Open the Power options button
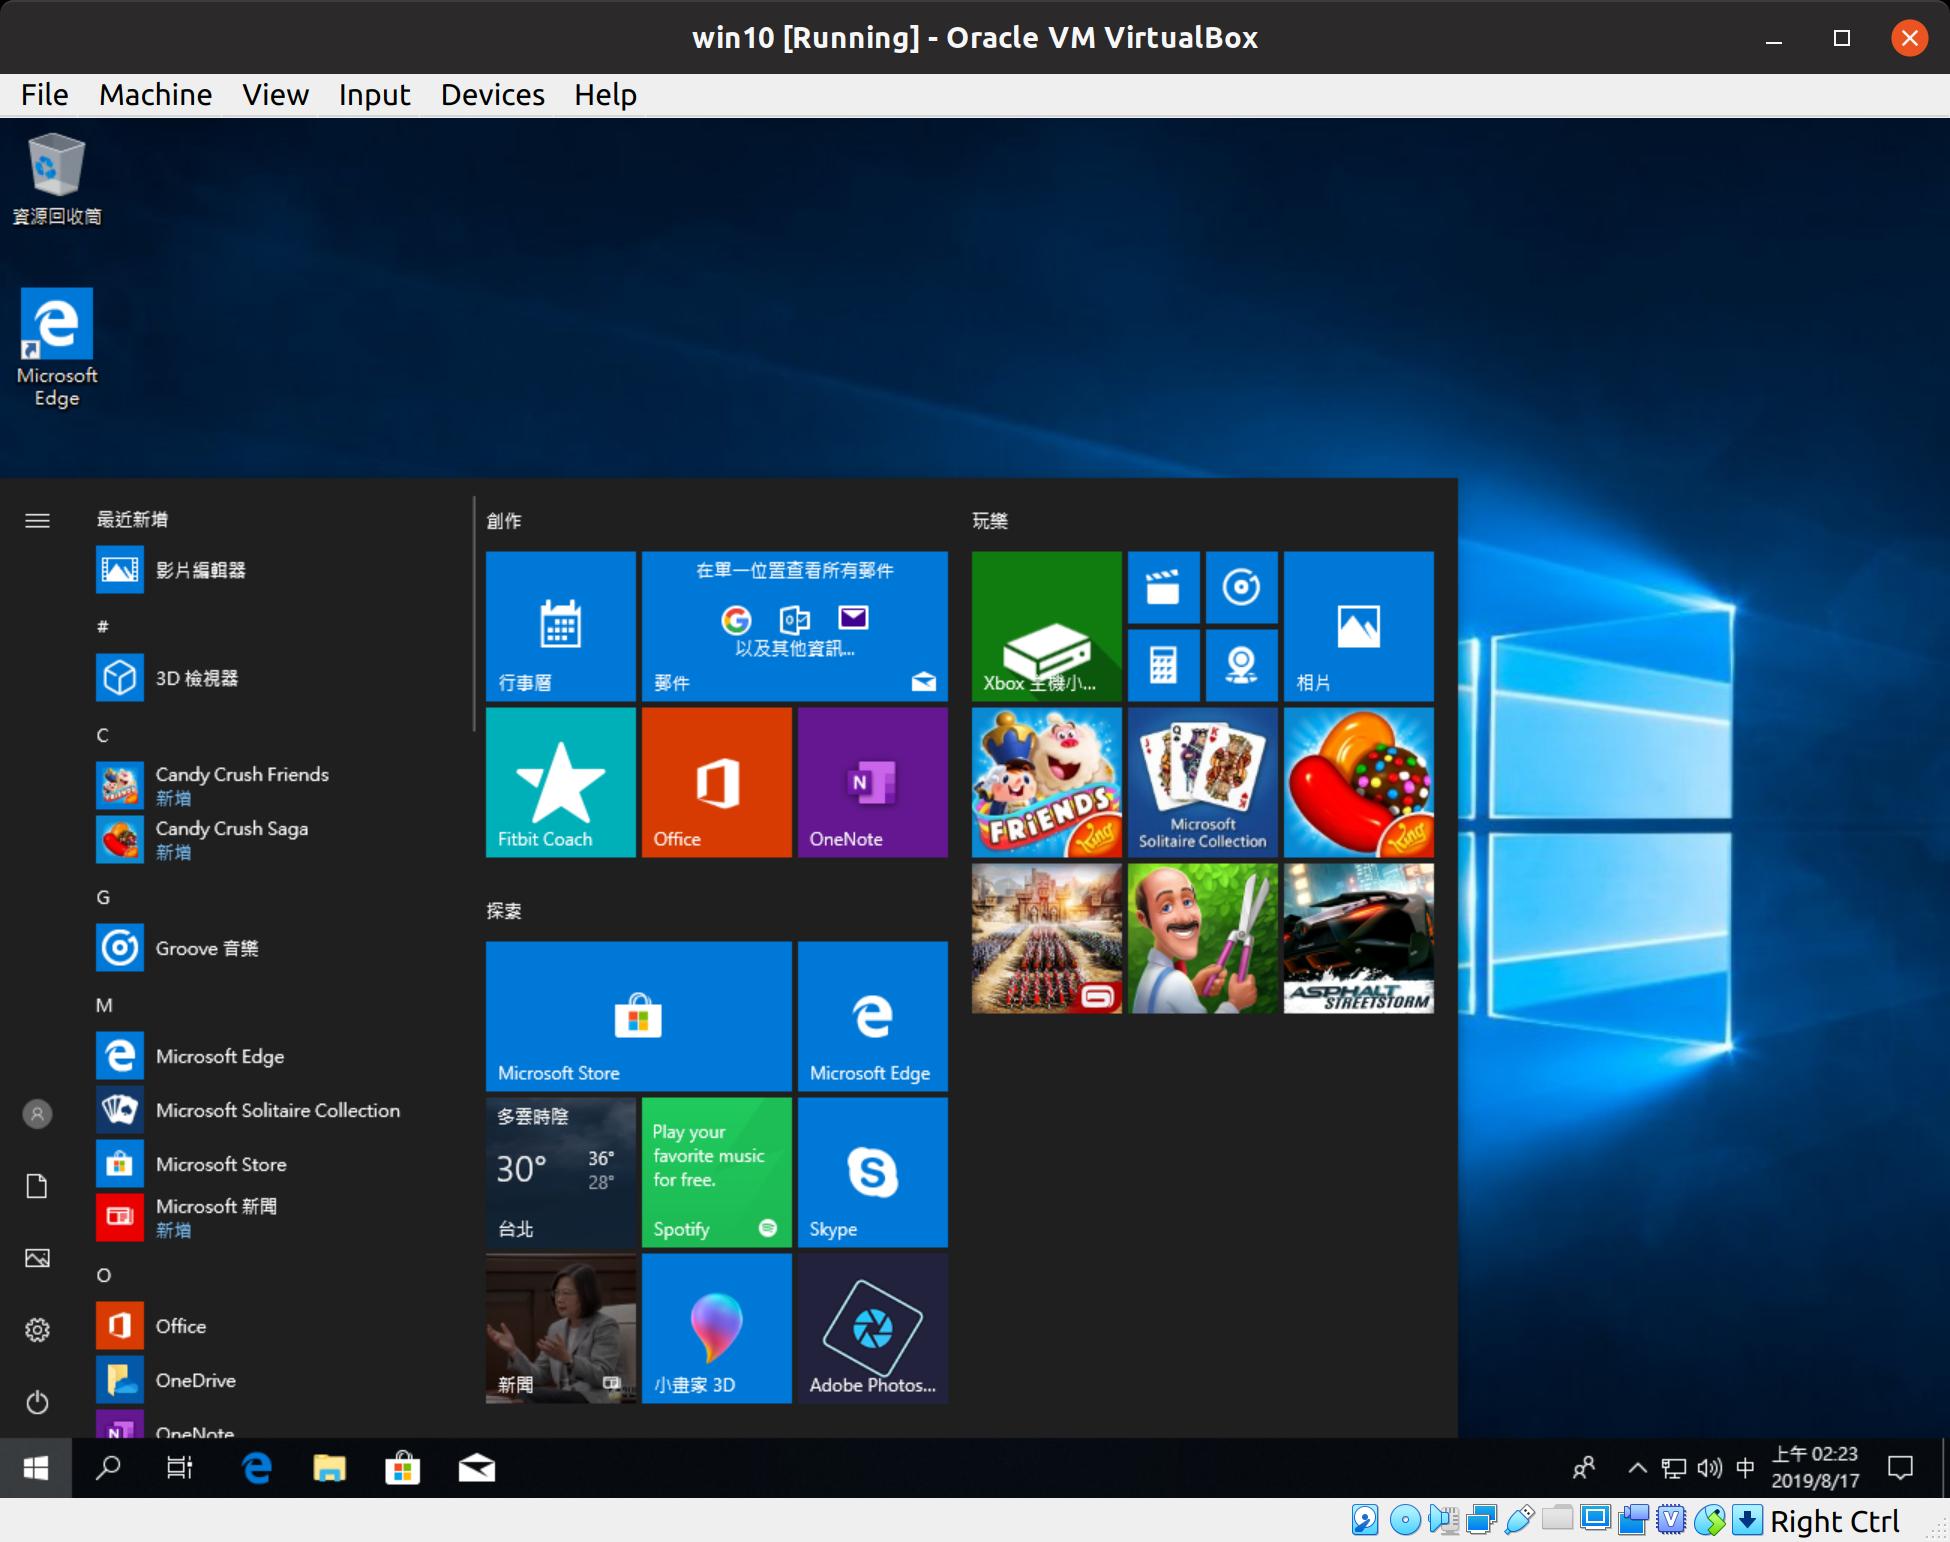The image size is (1950, 1542). (x=37, y=1402)
